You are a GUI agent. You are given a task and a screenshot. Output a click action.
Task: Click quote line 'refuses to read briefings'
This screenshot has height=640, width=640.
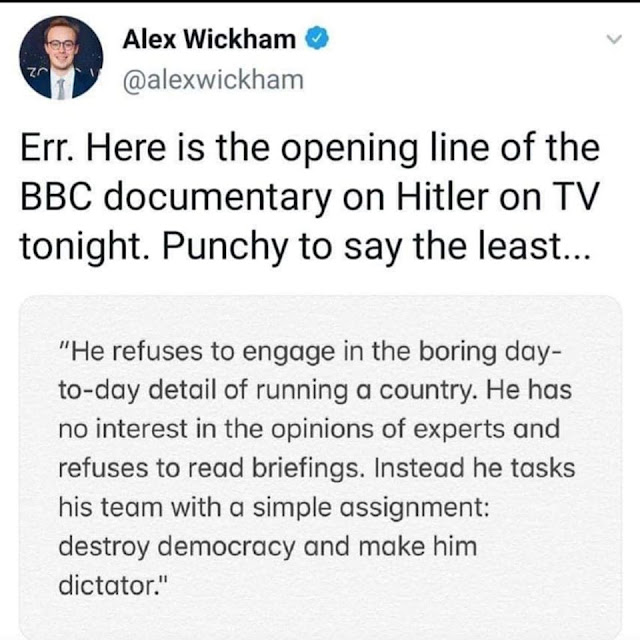pos(317,469)
